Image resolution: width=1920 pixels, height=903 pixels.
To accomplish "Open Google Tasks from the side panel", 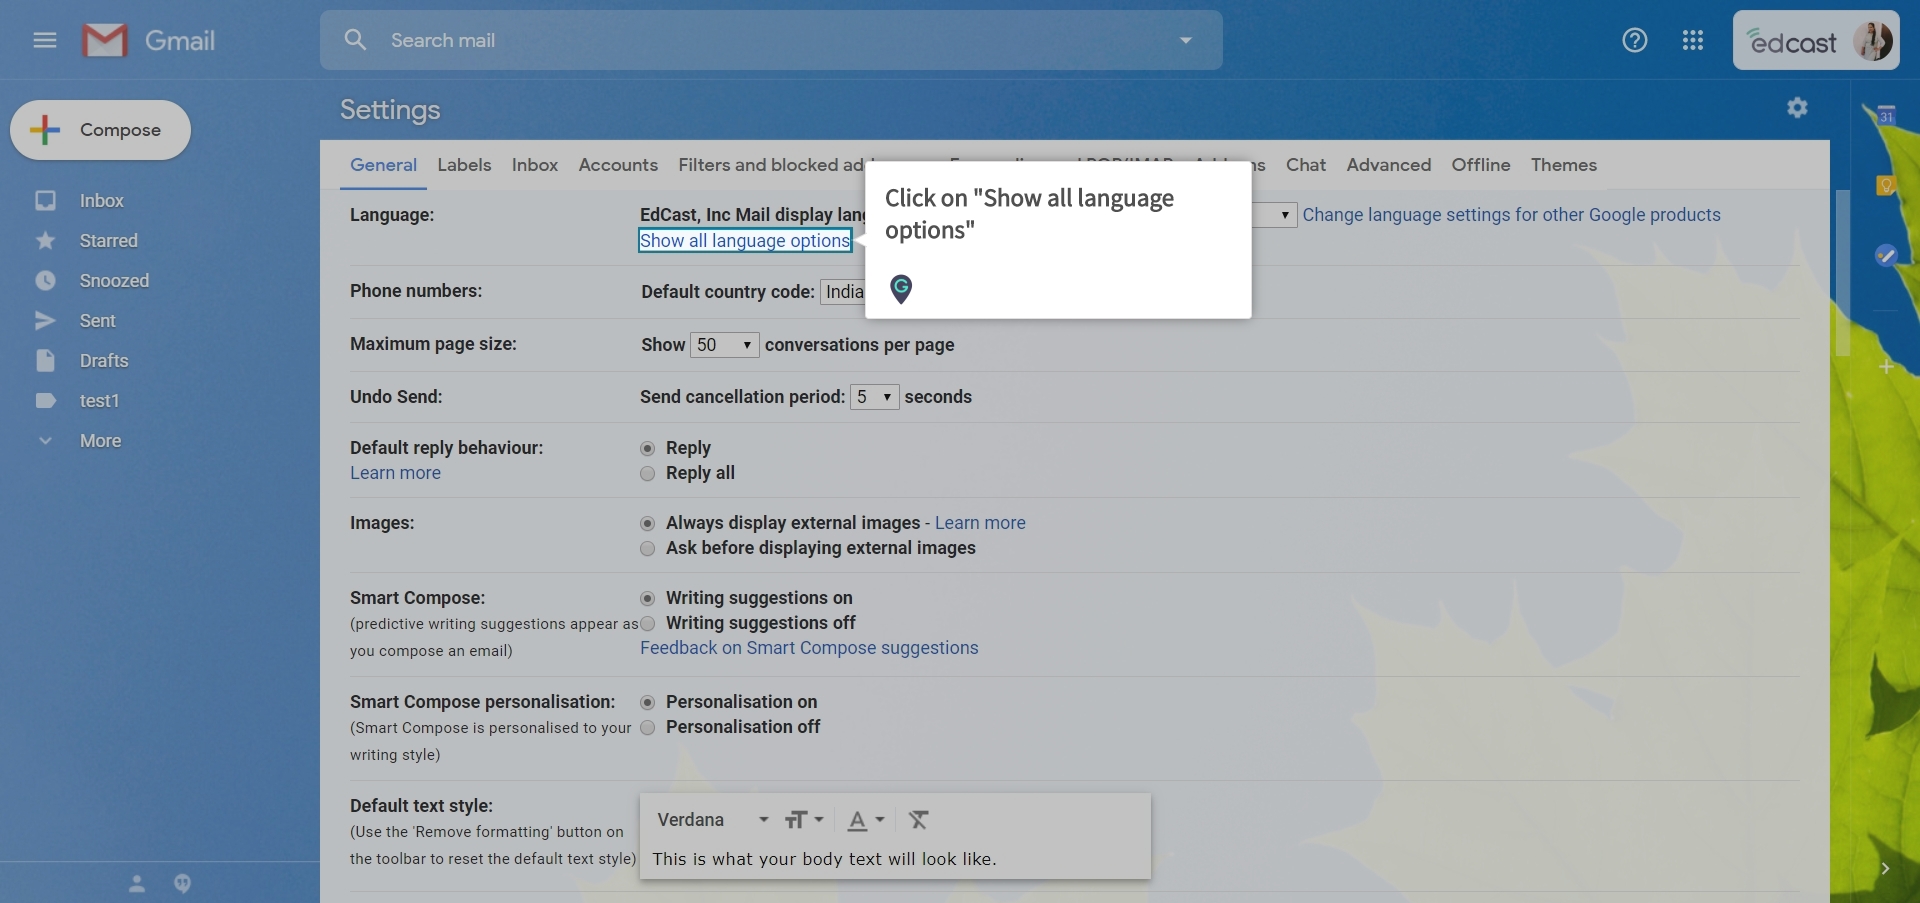I will 1886,255.
